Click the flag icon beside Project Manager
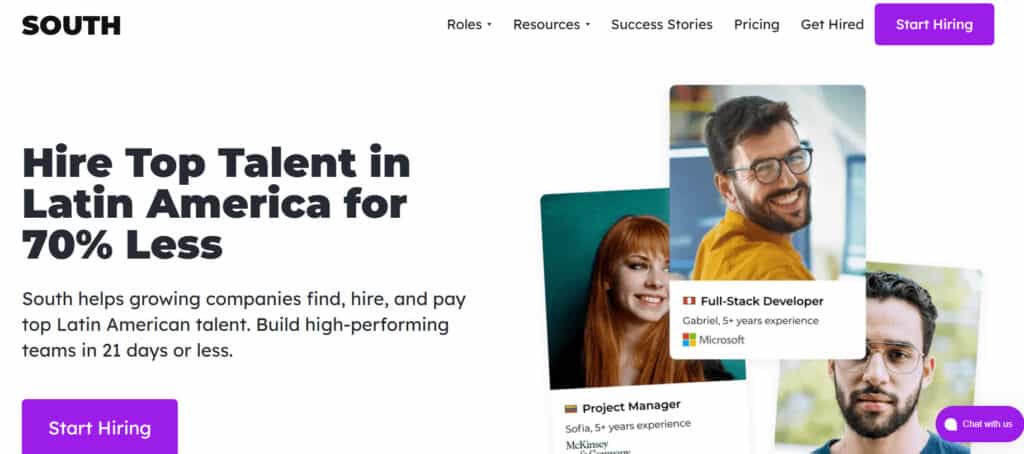 point(571,406)
